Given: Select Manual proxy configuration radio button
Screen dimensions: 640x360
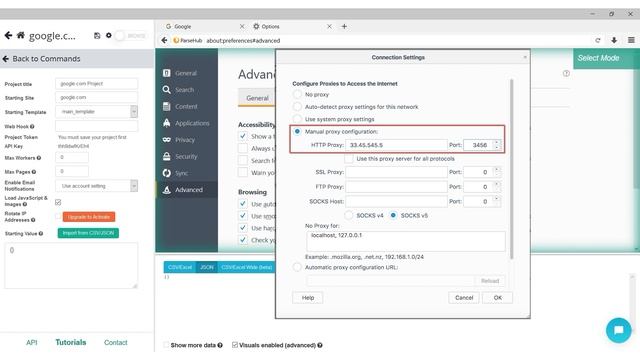Looking at the screenshot, I should click(298, 131).
